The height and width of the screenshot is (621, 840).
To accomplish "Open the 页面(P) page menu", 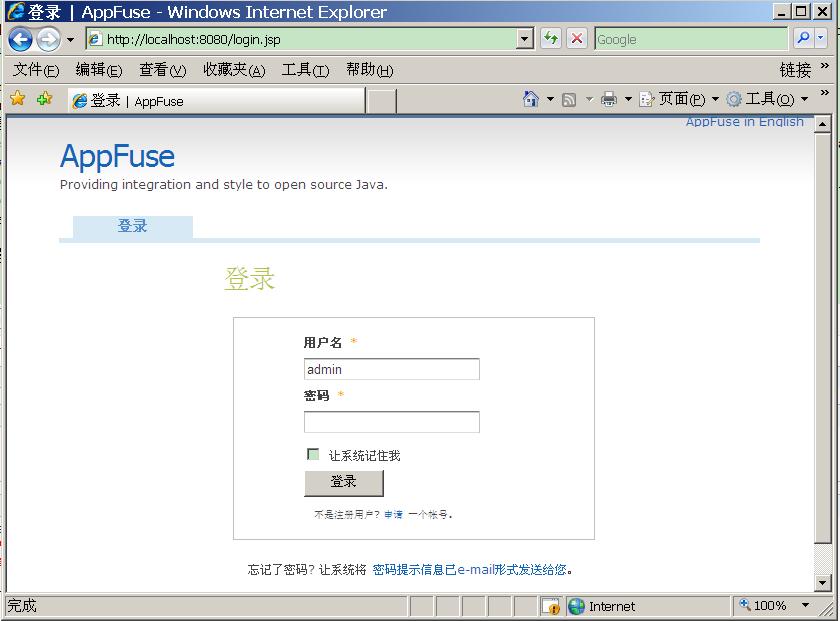I will click(x=679, y=99).
